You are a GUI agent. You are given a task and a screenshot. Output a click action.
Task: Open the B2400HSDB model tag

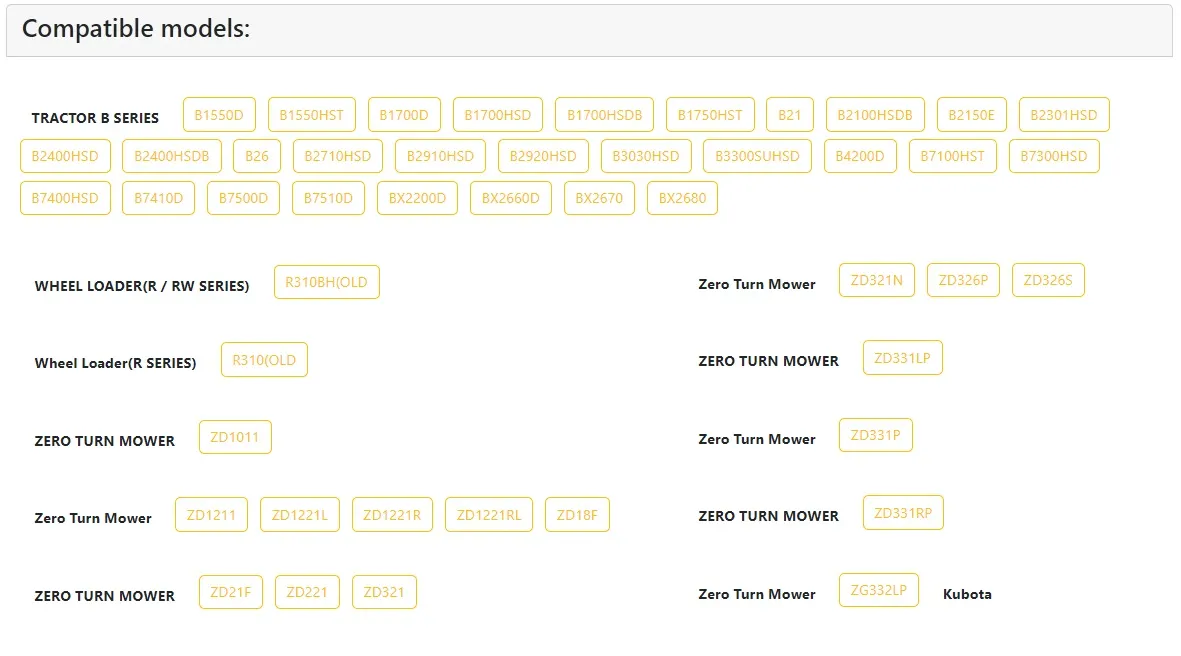click(172, 156)
